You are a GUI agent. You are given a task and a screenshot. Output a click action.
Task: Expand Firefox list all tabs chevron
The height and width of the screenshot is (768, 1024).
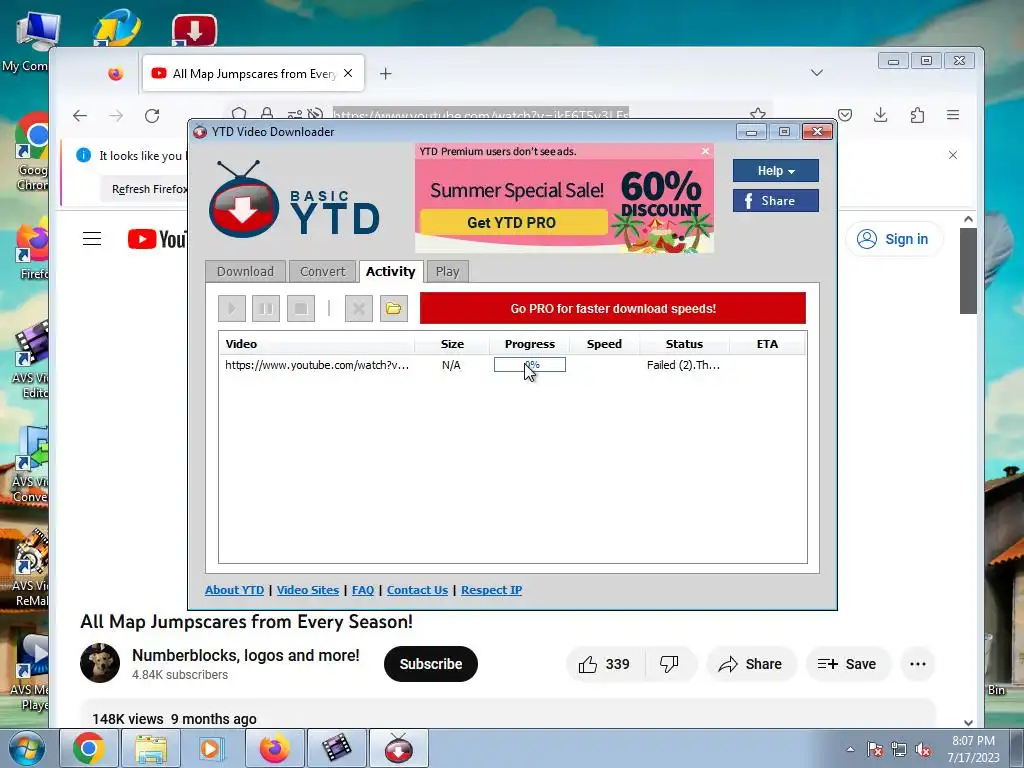[817, 72]
